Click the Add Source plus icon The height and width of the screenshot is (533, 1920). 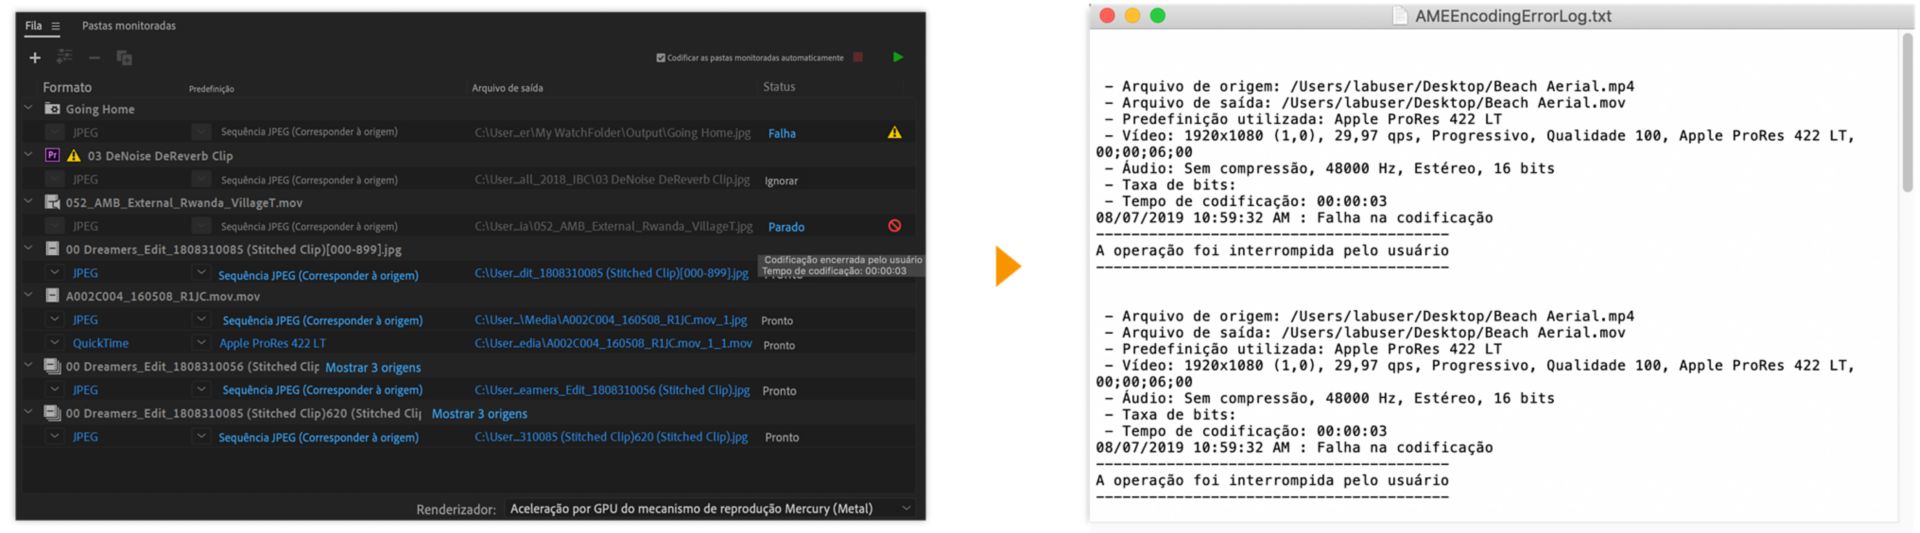[35, 58]
